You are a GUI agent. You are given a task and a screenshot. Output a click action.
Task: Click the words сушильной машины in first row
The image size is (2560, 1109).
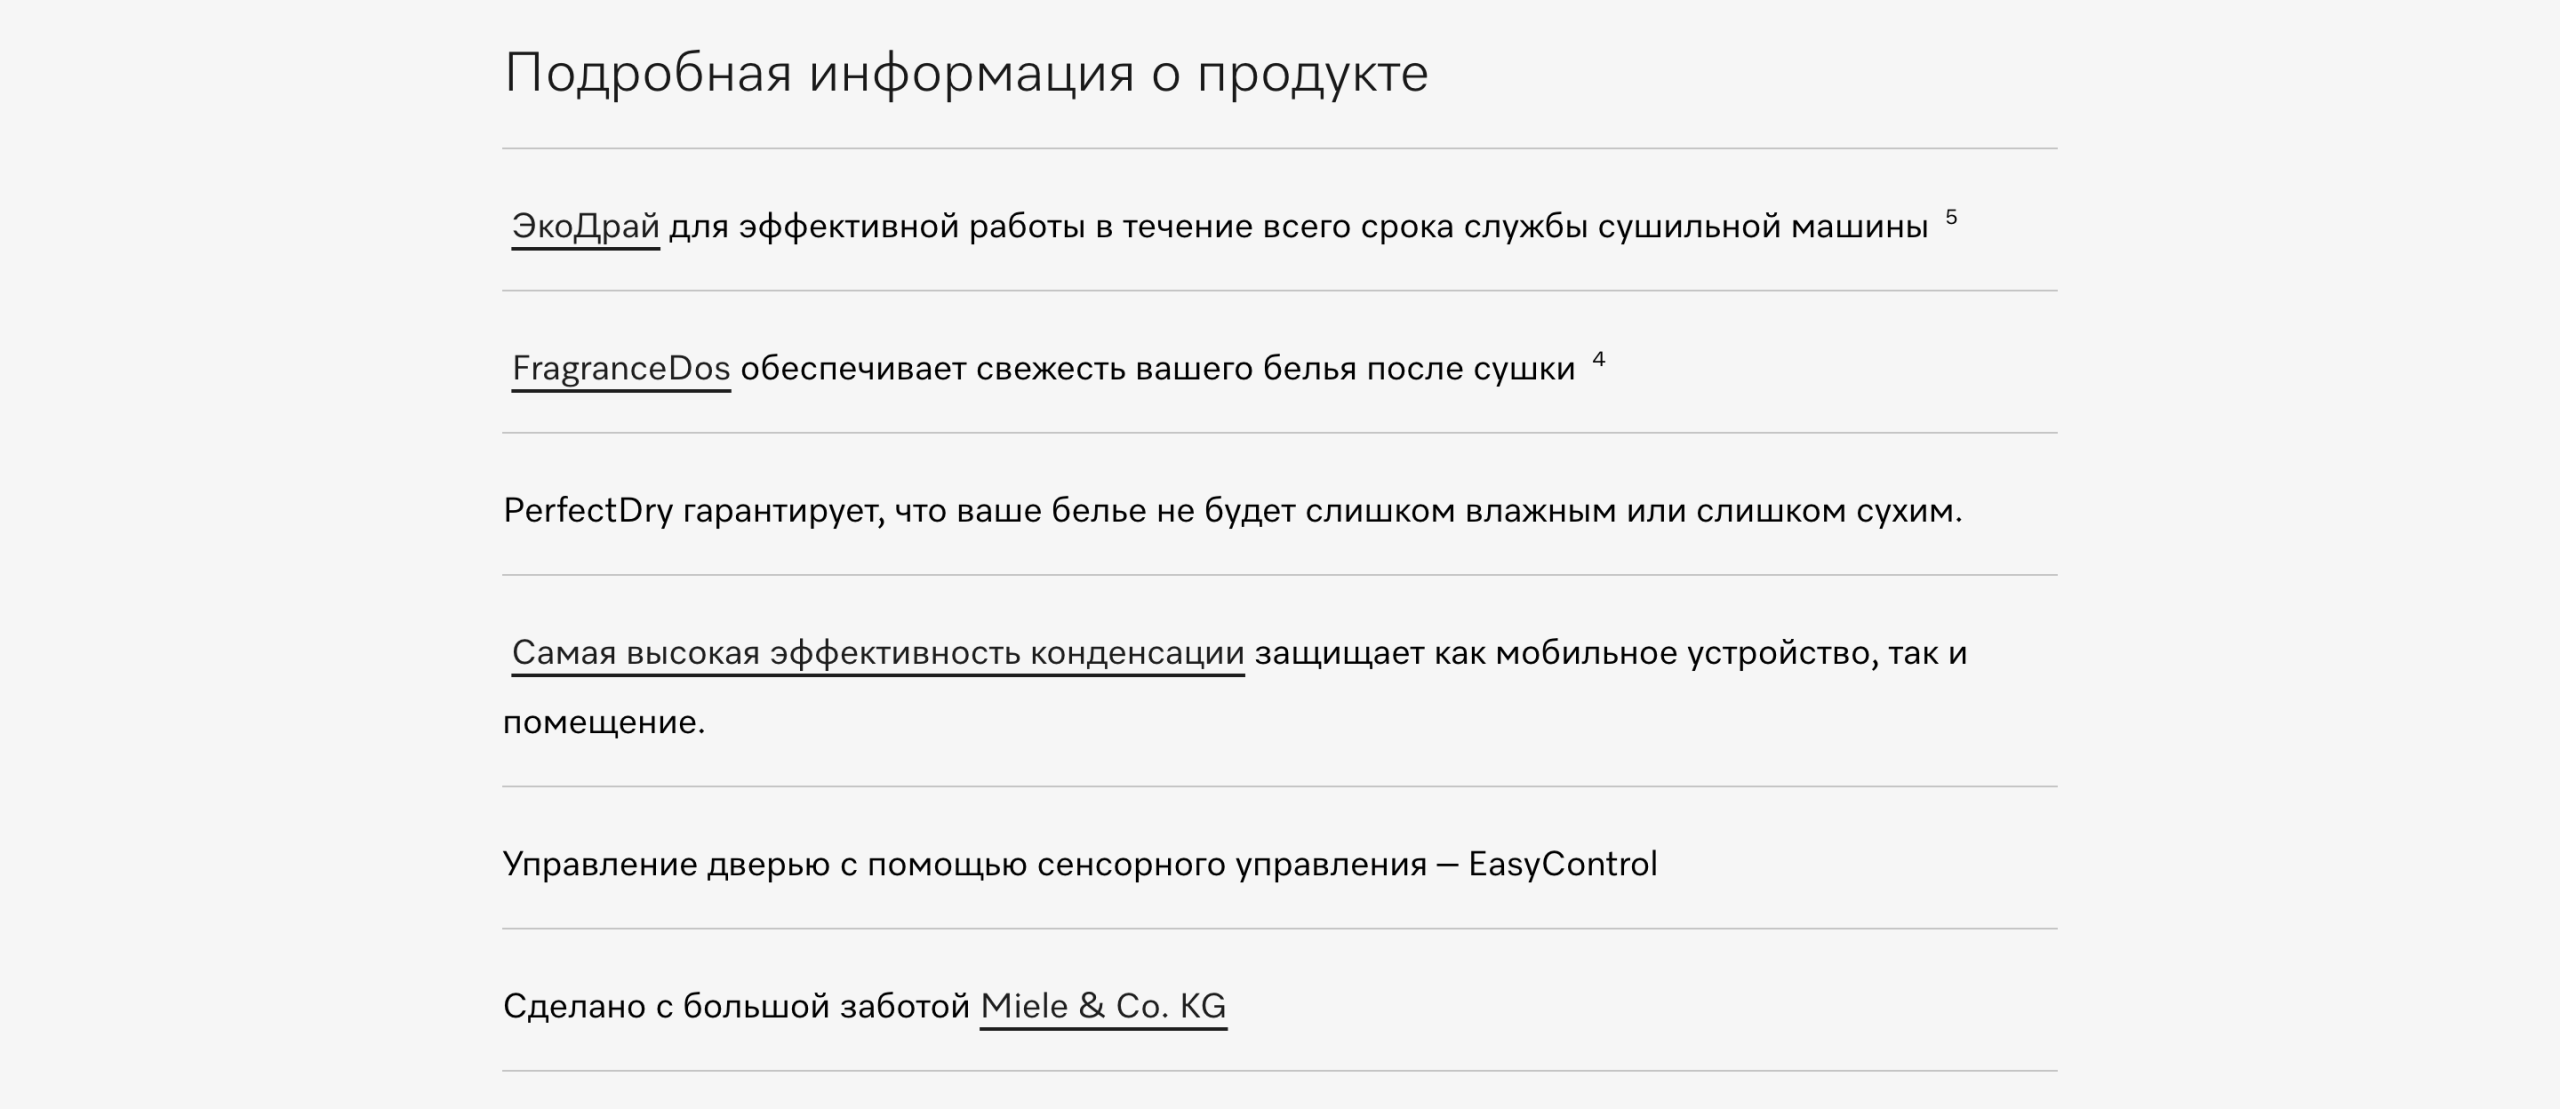[x=1763, y=227]
